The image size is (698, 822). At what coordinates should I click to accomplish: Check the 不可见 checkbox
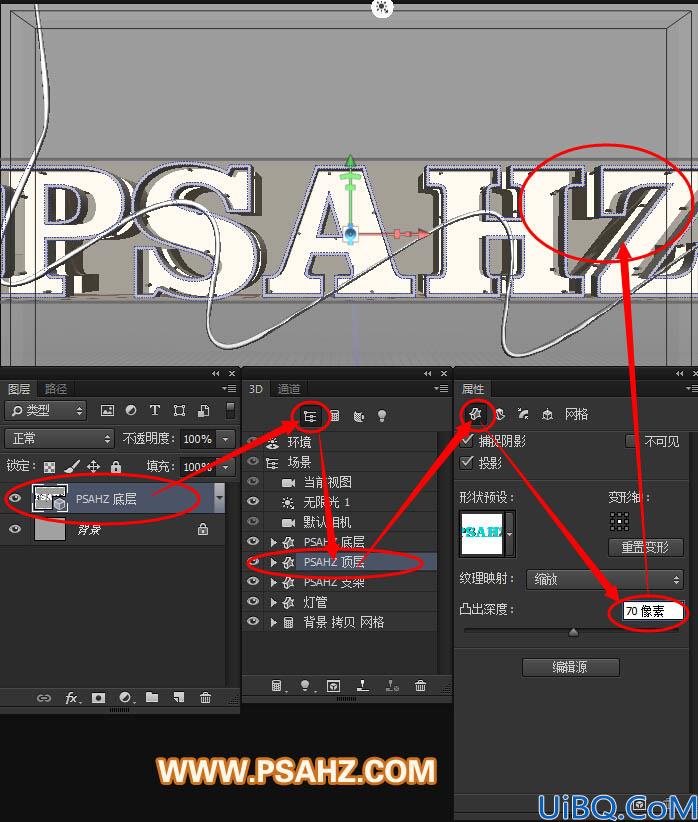632,441
